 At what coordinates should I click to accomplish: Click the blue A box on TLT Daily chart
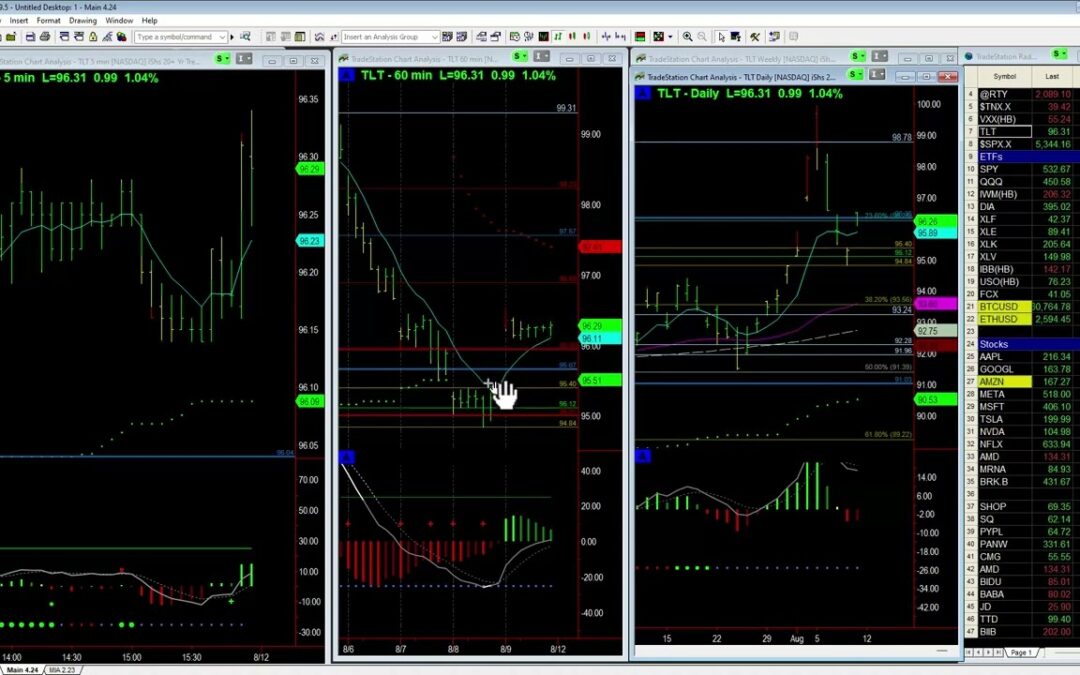coord(643,92)
